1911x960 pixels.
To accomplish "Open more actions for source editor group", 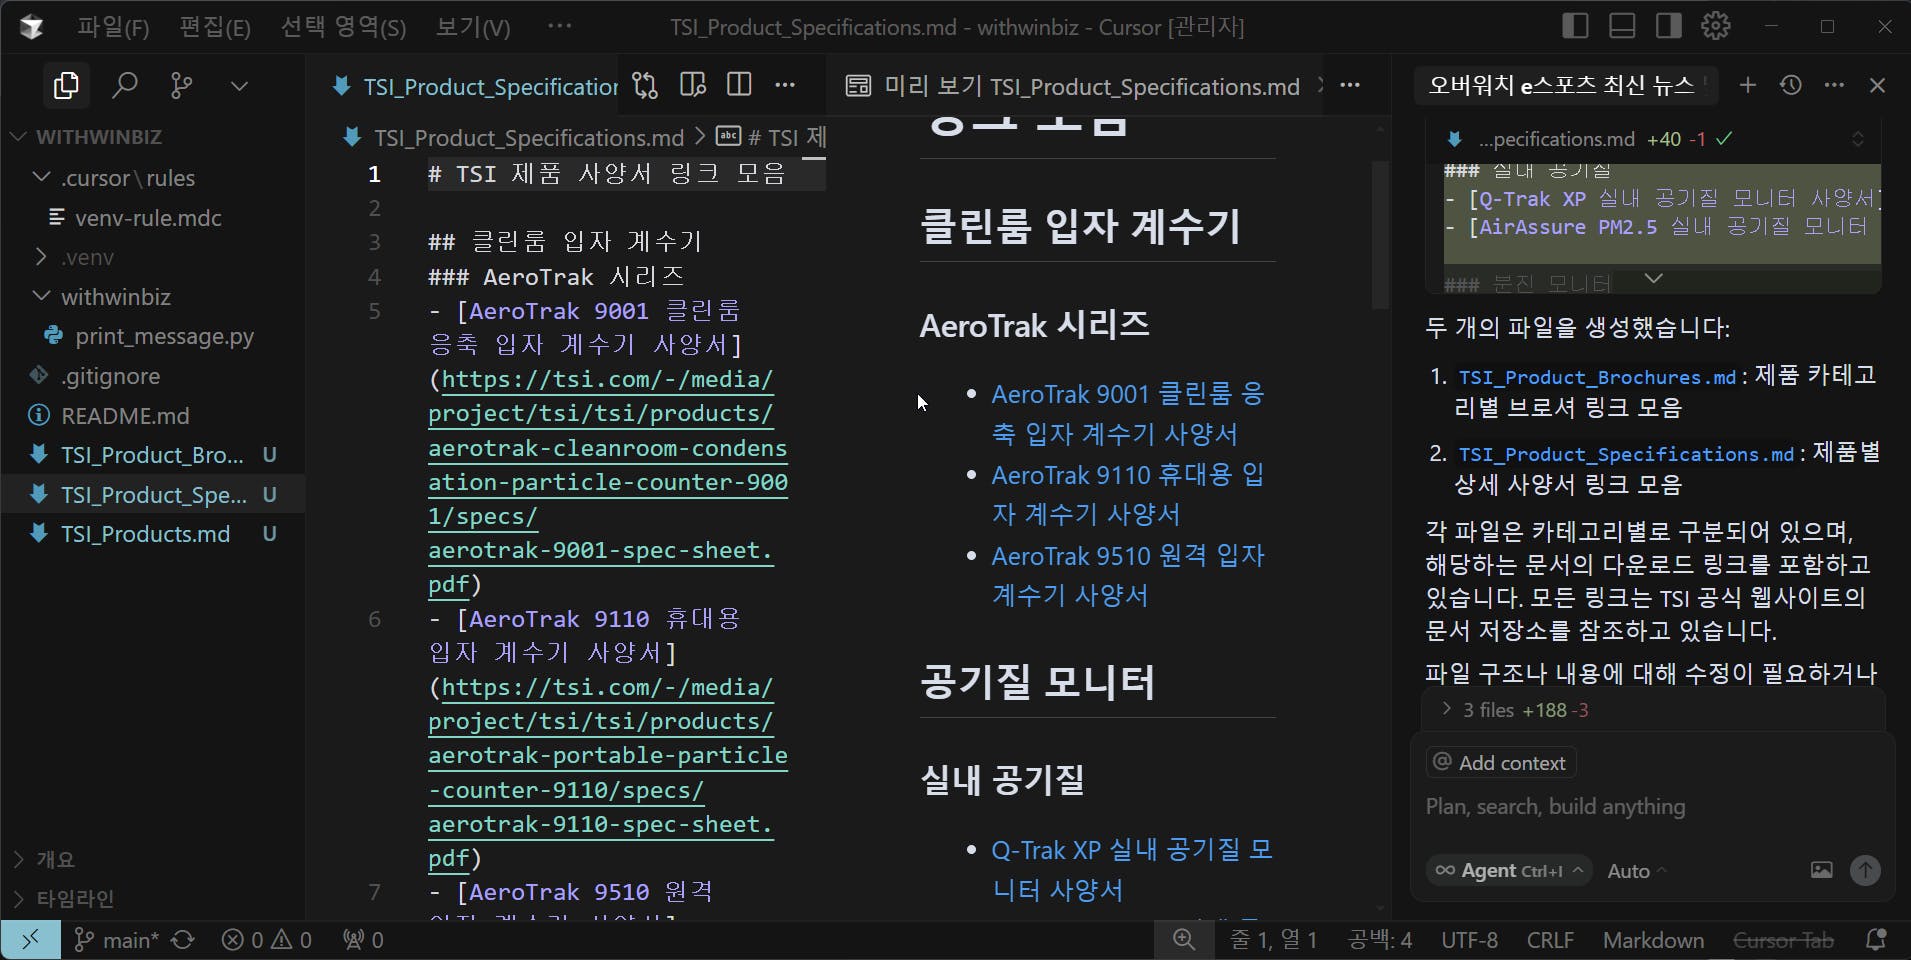I will click(786, 86).
